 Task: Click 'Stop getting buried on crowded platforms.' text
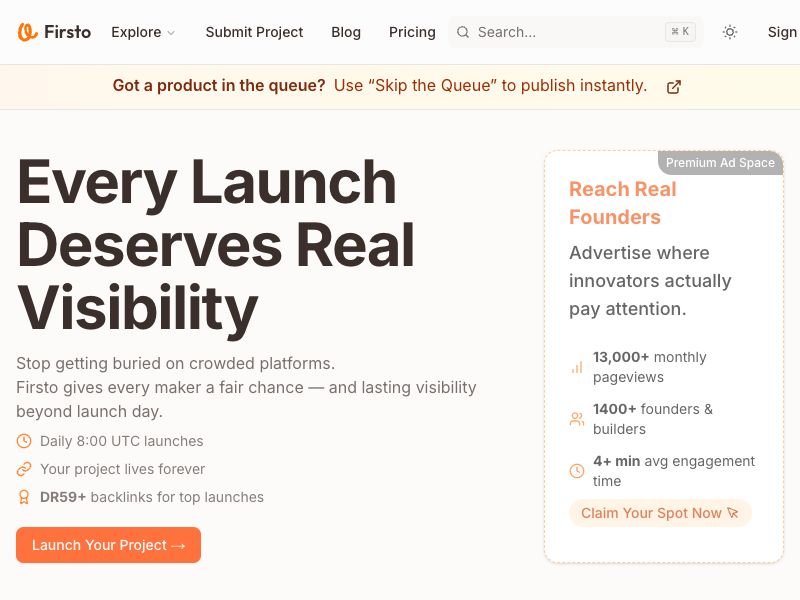[x=176, y=363]
